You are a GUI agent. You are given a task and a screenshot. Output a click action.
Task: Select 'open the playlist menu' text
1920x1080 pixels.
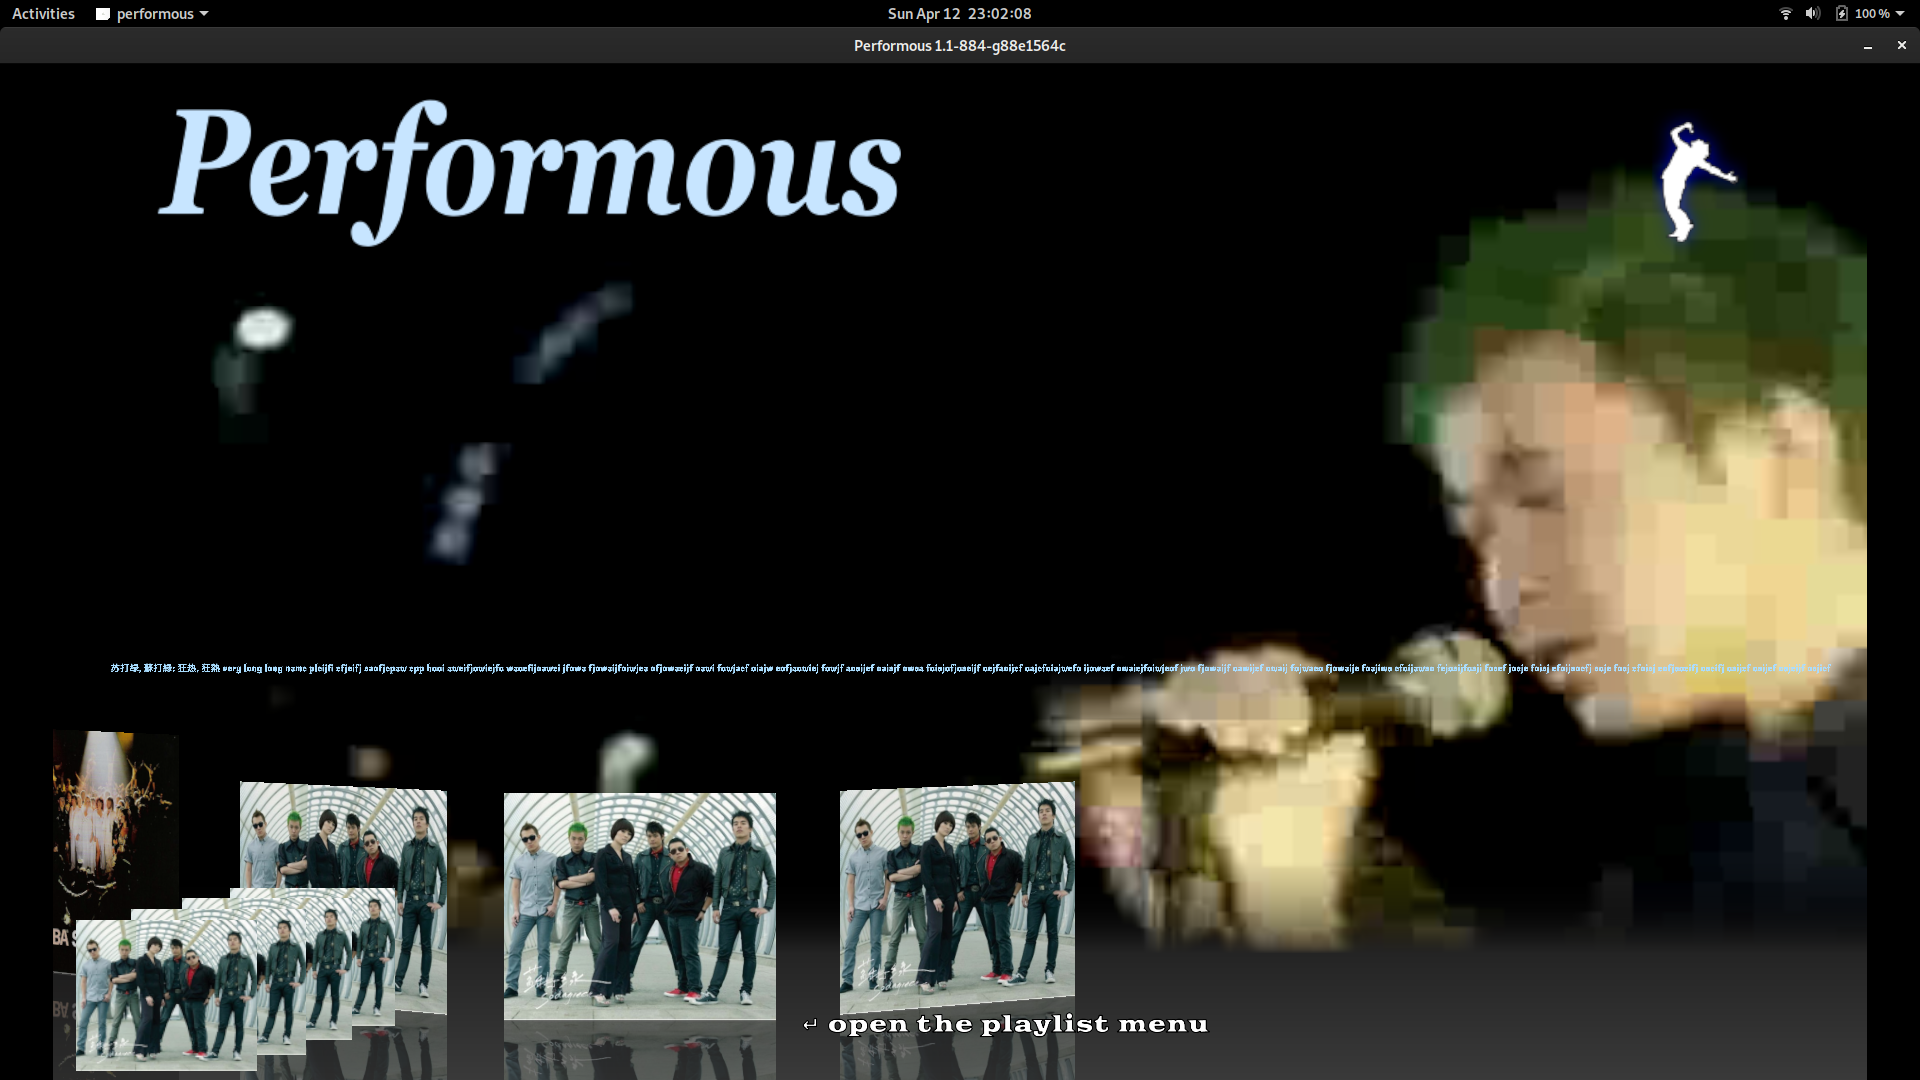(x=1018, y=1024)
